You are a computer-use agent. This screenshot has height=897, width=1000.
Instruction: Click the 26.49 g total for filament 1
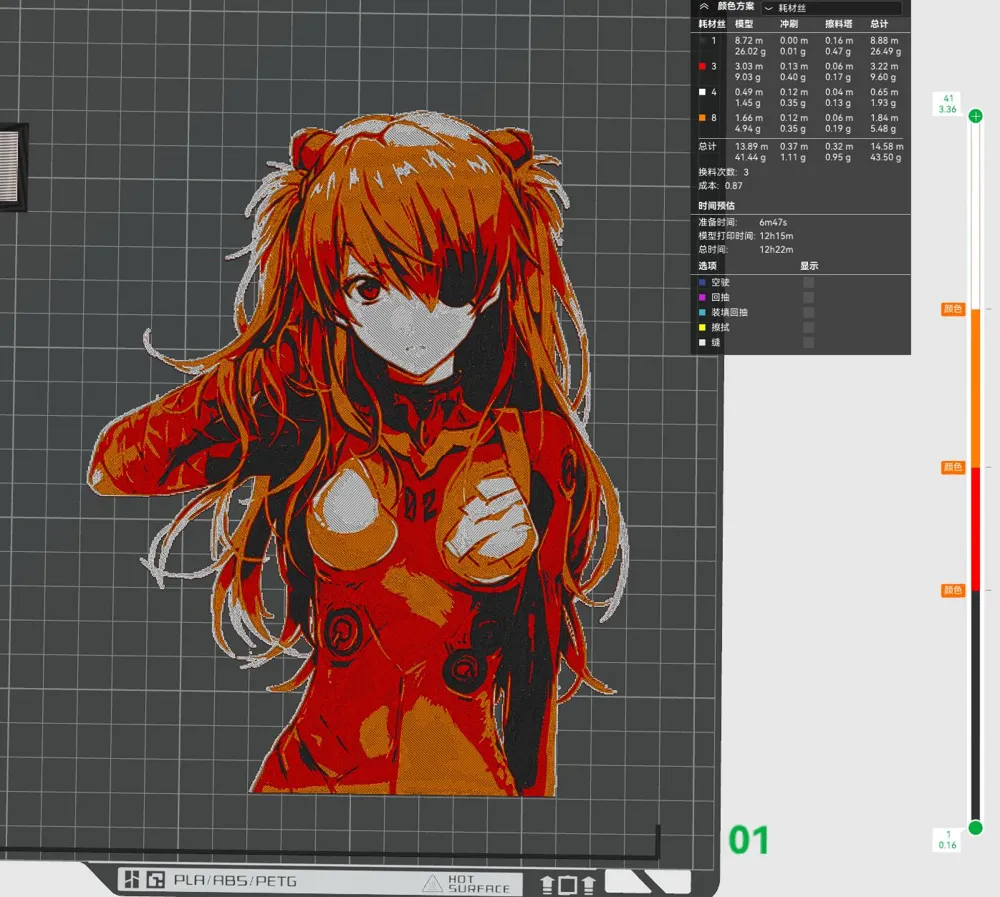click(x=885, y=51)
